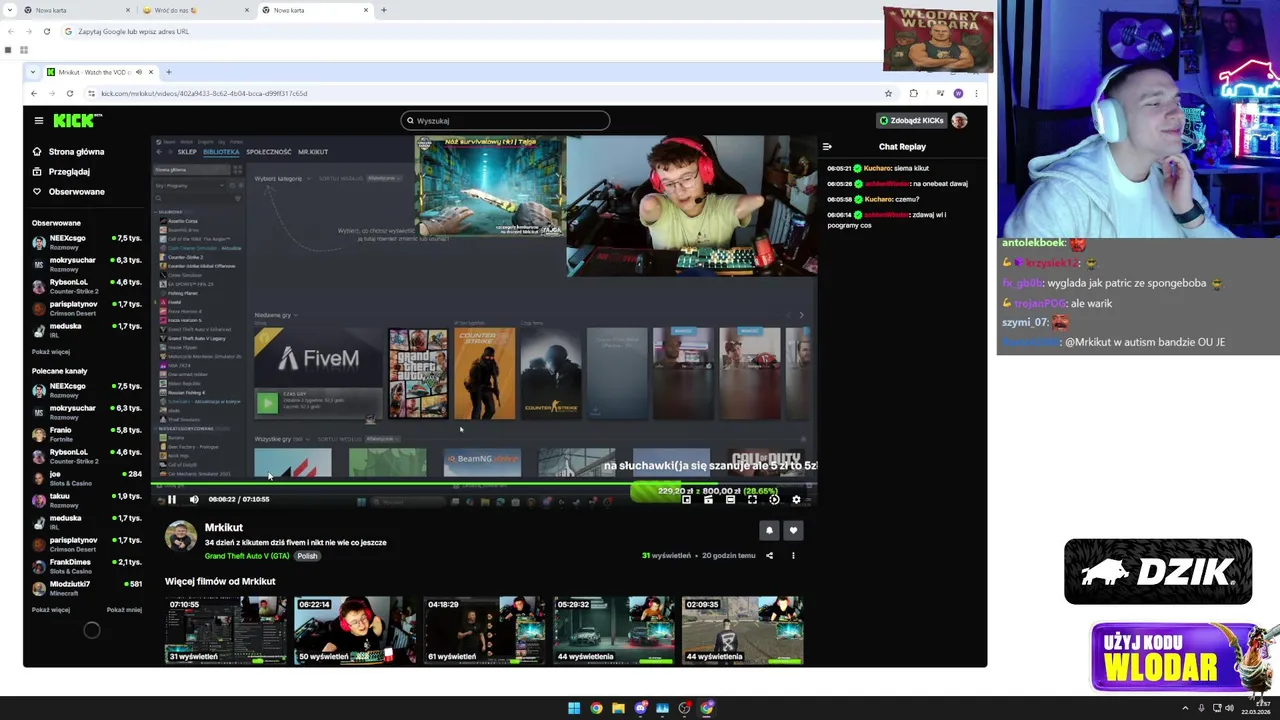Follow Mrkikut with heart button
The height and width of the screenshot is (720, 1280).
pyautogui.click(x=793, y=530)
